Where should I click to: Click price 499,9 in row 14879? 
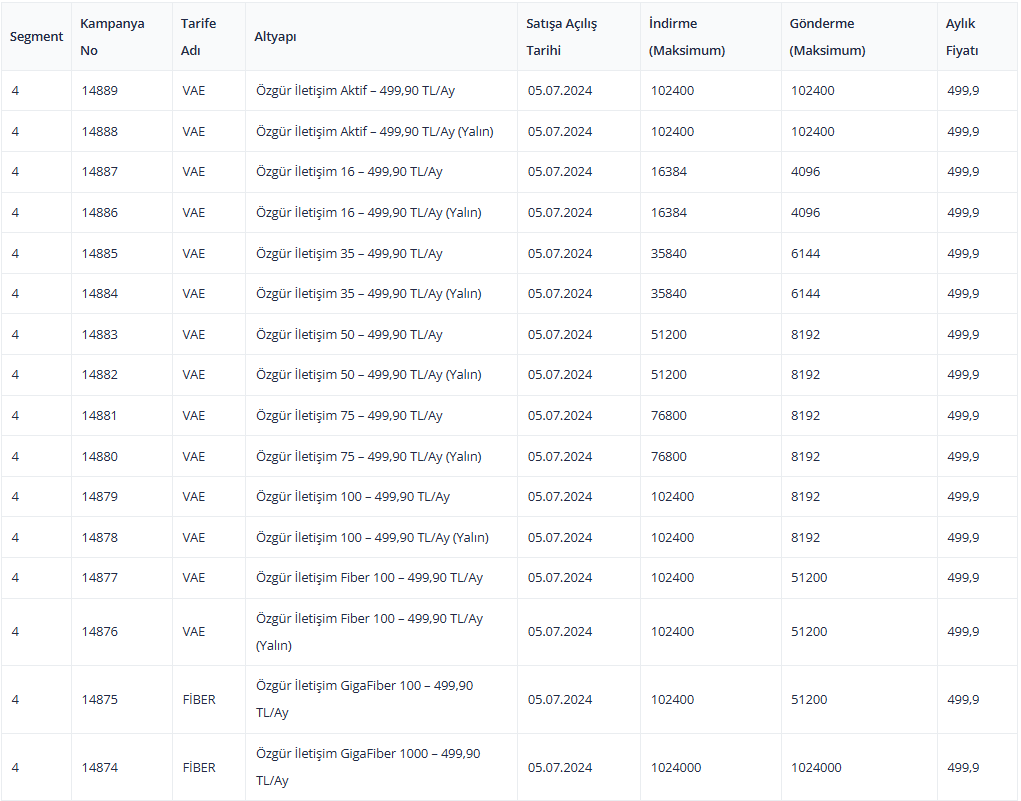point(963,496)
